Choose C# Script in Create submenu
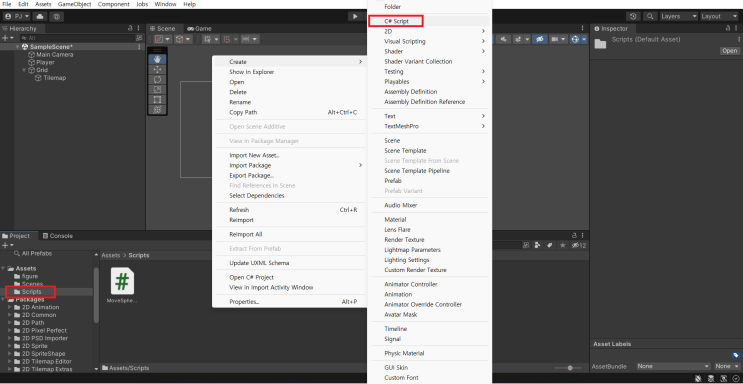743x384 pixels. point(396,21)
